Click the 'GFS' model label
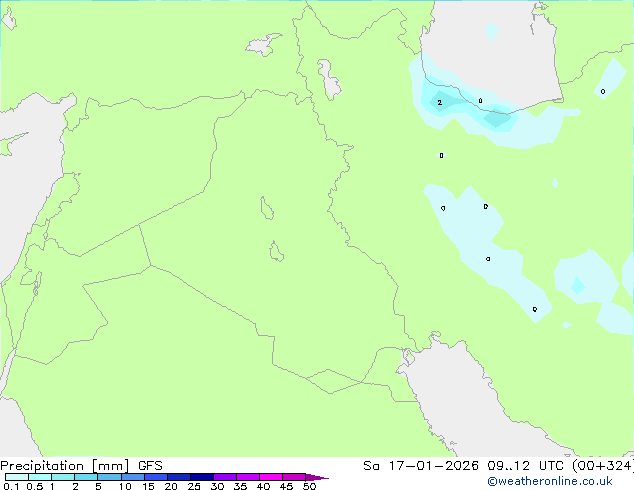Viewport: 634px width, 490px height. pos(150,466)
